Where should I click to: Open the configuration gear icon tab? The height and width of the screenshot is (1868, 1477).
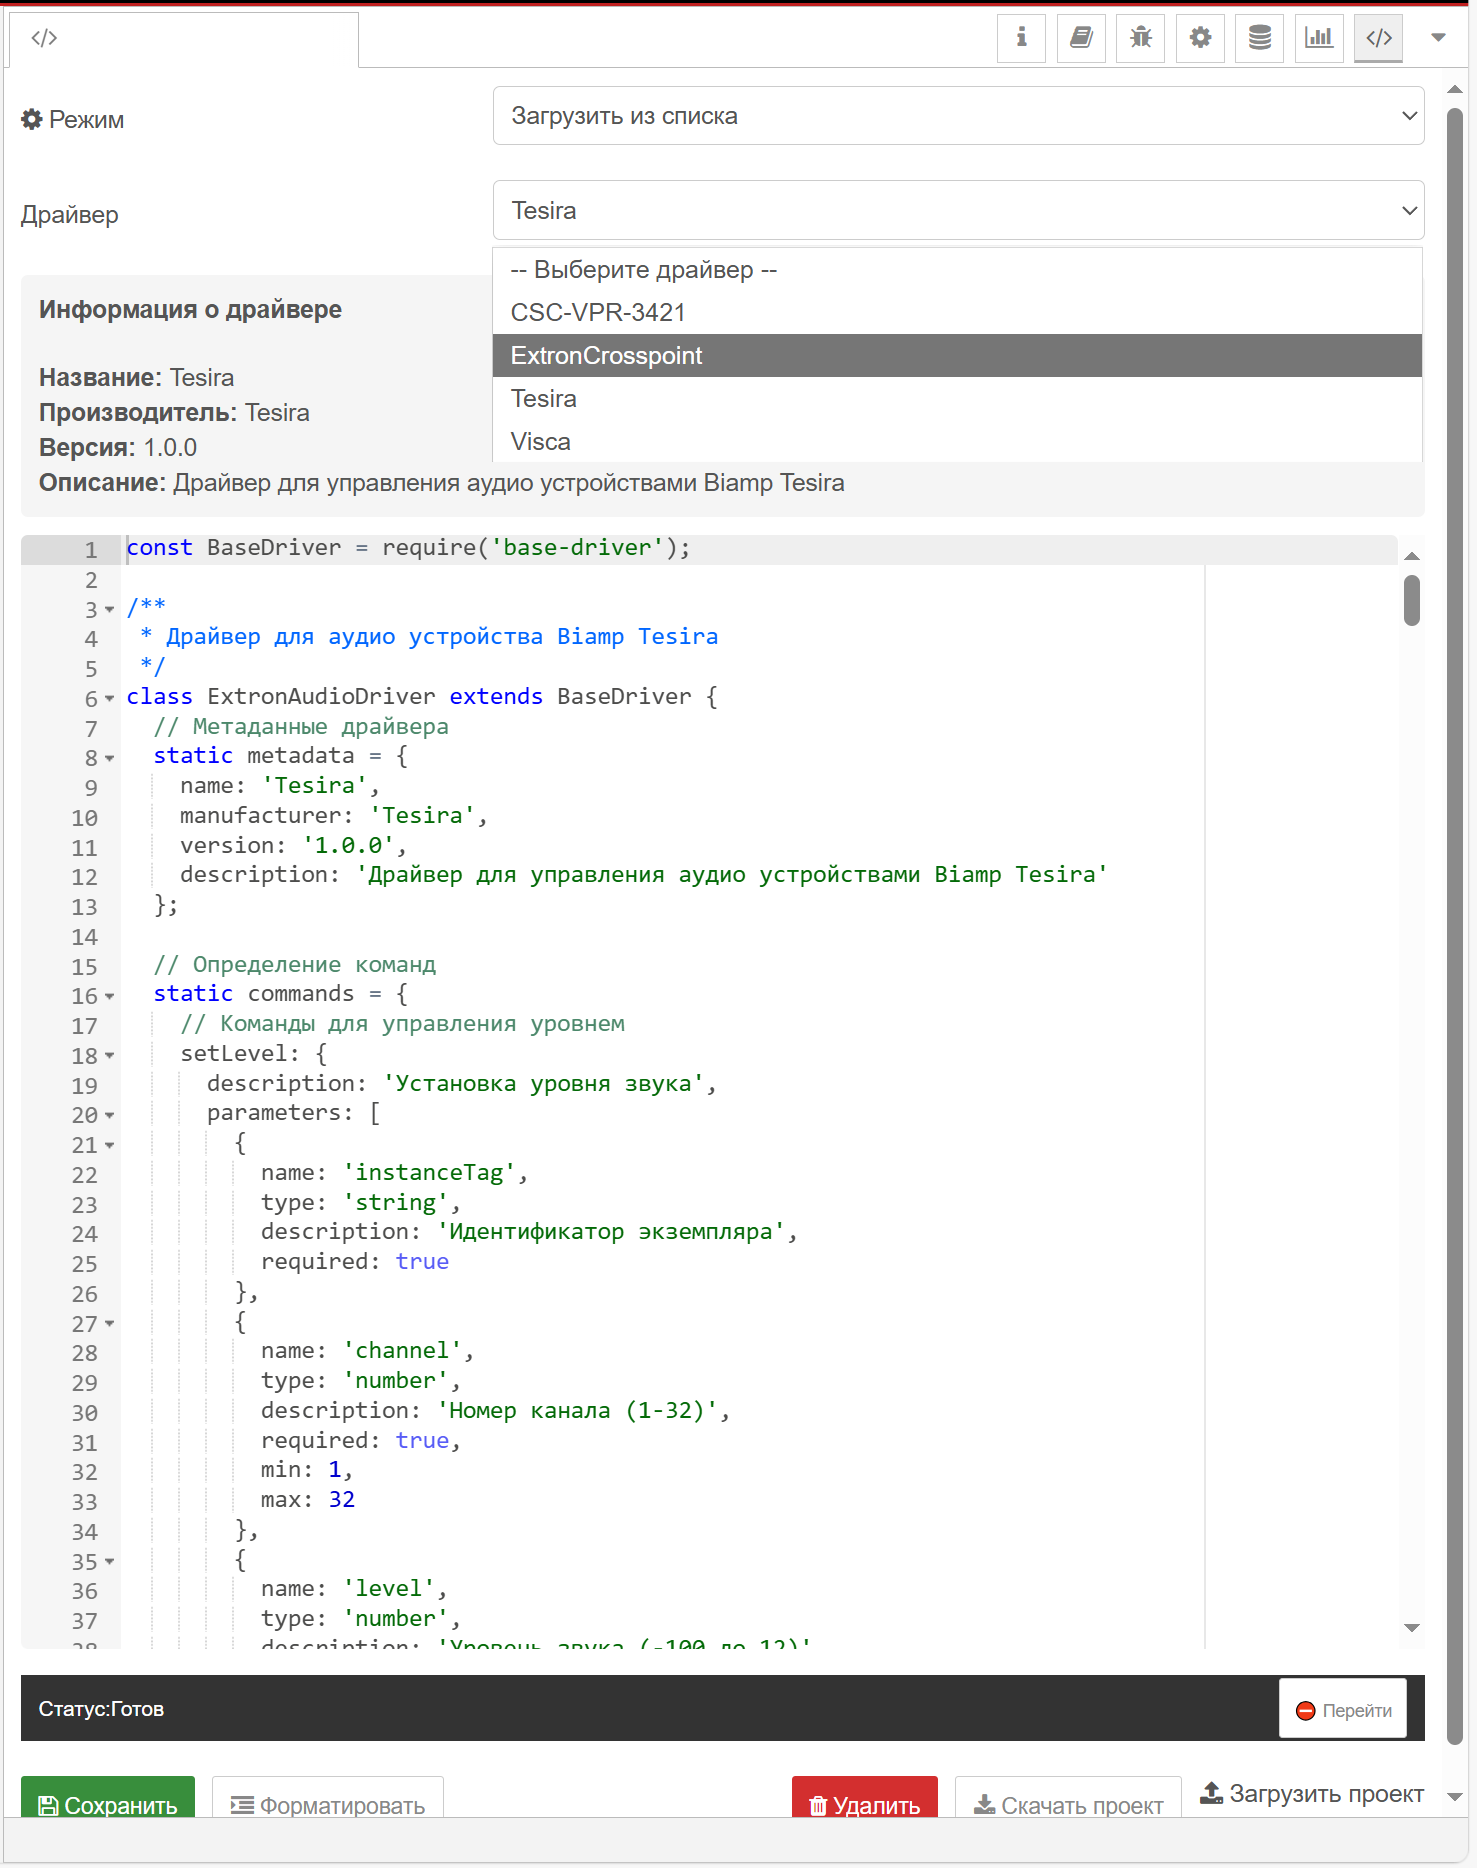(x=1200, y=38)
